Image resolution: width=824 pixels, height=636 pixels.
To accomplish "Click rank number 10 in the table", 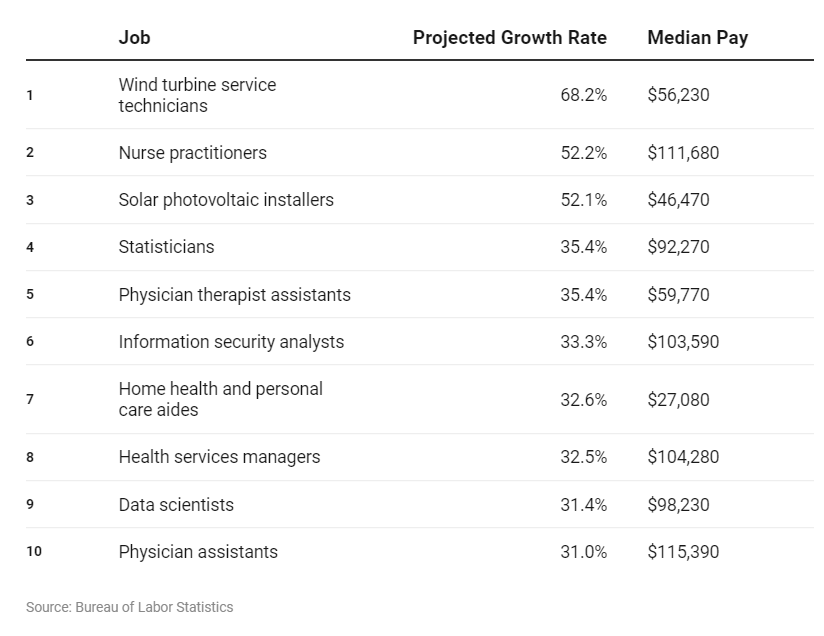I will tap(34, 552).
